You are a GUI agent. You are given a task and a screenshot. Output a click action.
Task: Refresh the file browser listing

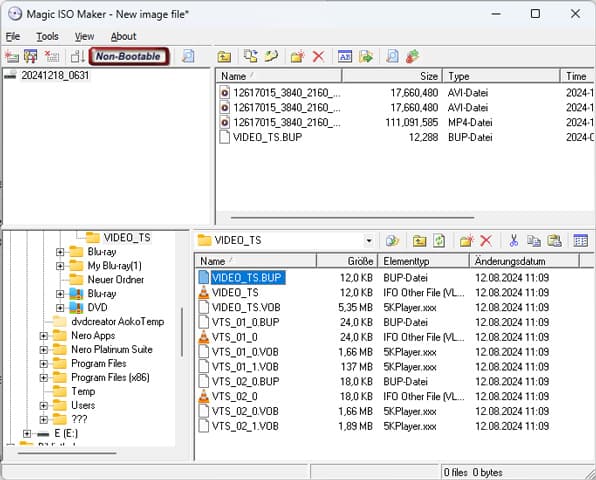(439, 241)
